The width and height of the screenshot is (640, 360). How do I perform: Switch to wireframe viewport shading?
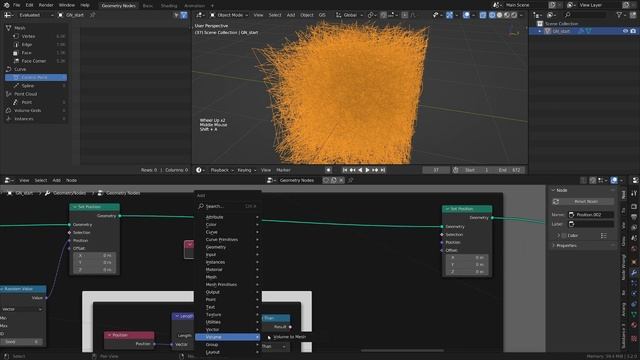(492, 15)
